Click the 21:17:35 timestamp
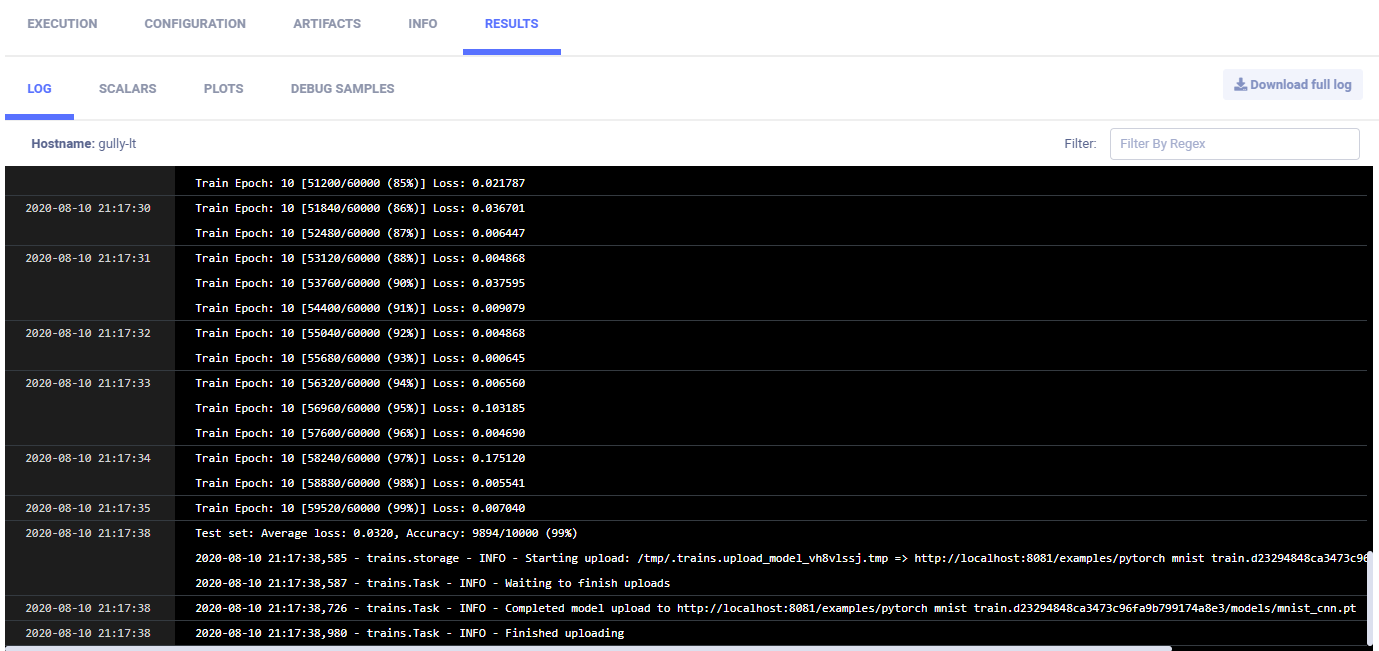The height and width of the screenshot is (651, 1379). coord(88,508)
